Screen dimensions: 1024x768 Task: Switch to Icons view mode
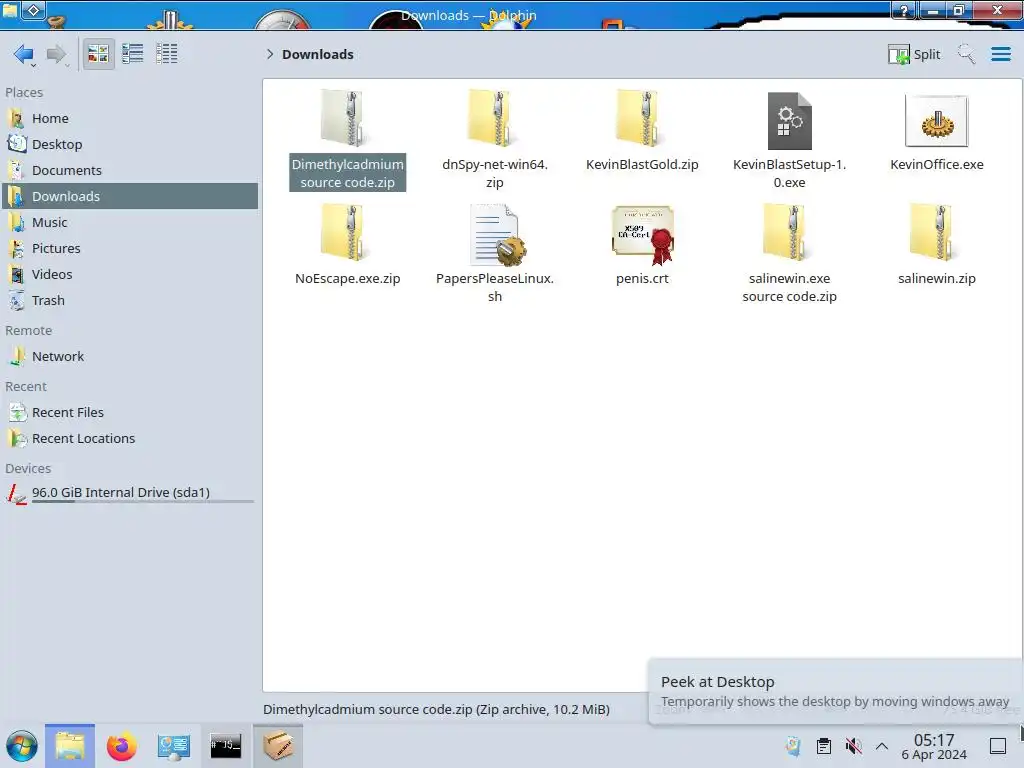(x=99, y=54)
